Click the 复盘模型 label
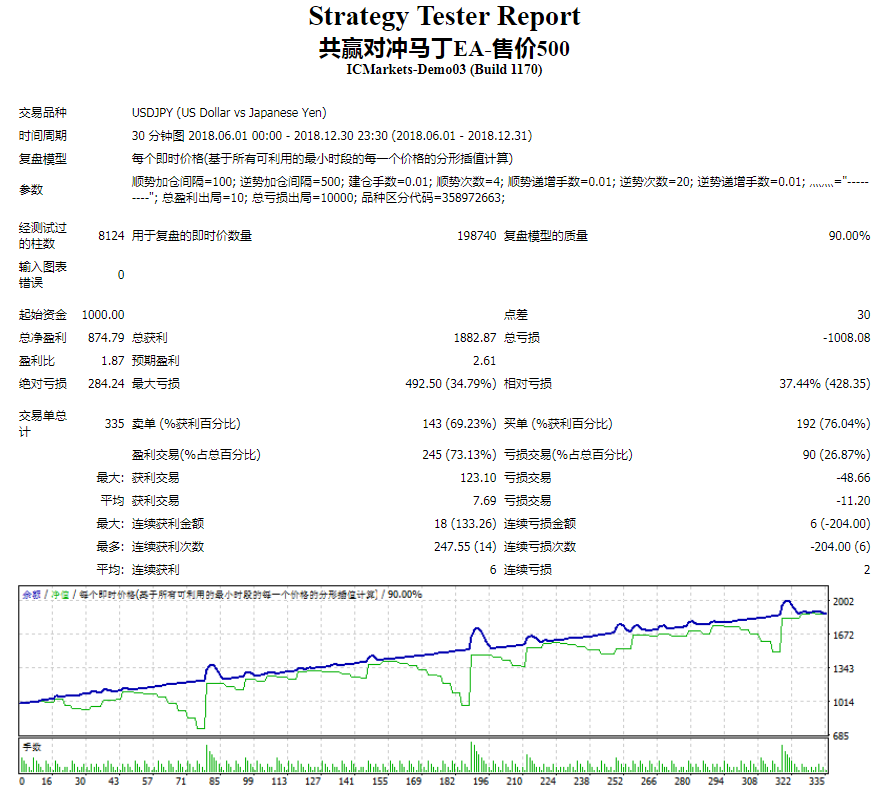The width and height of the screenshot is (889, 795). coord(43,159)
